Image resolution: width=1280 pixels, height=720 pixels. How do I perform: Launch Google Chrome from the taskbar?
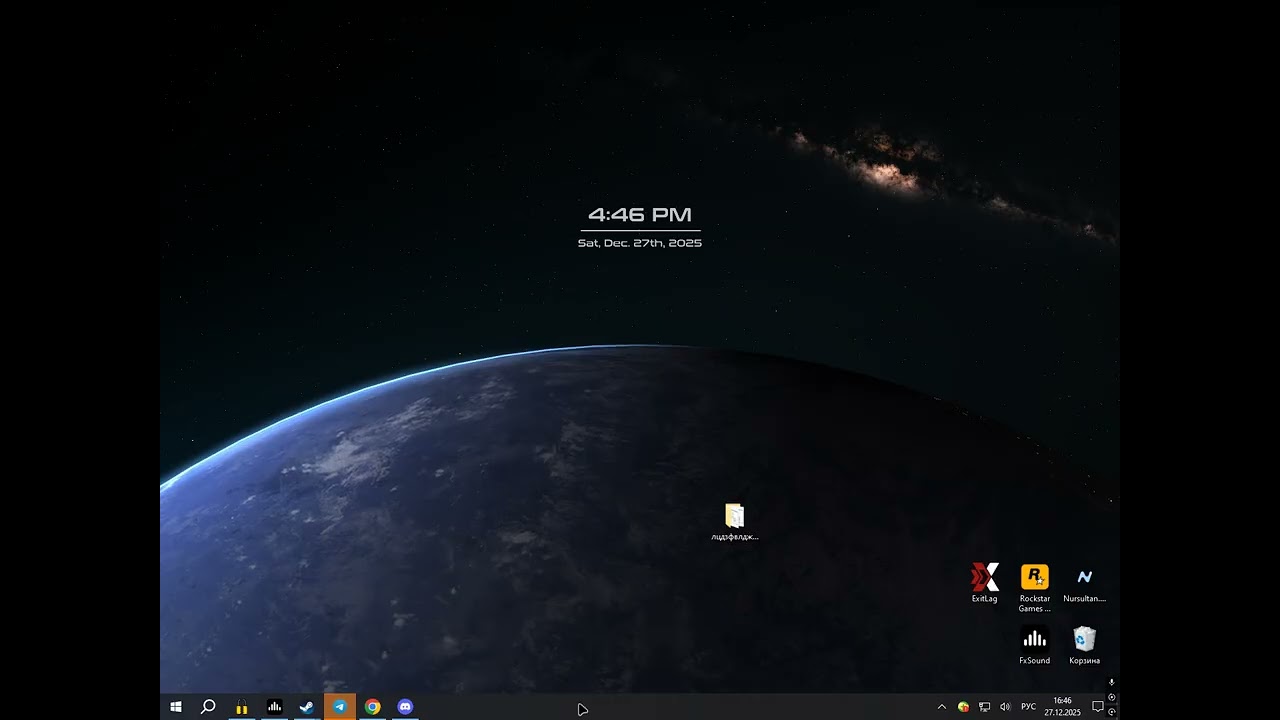tap(372, 707)
